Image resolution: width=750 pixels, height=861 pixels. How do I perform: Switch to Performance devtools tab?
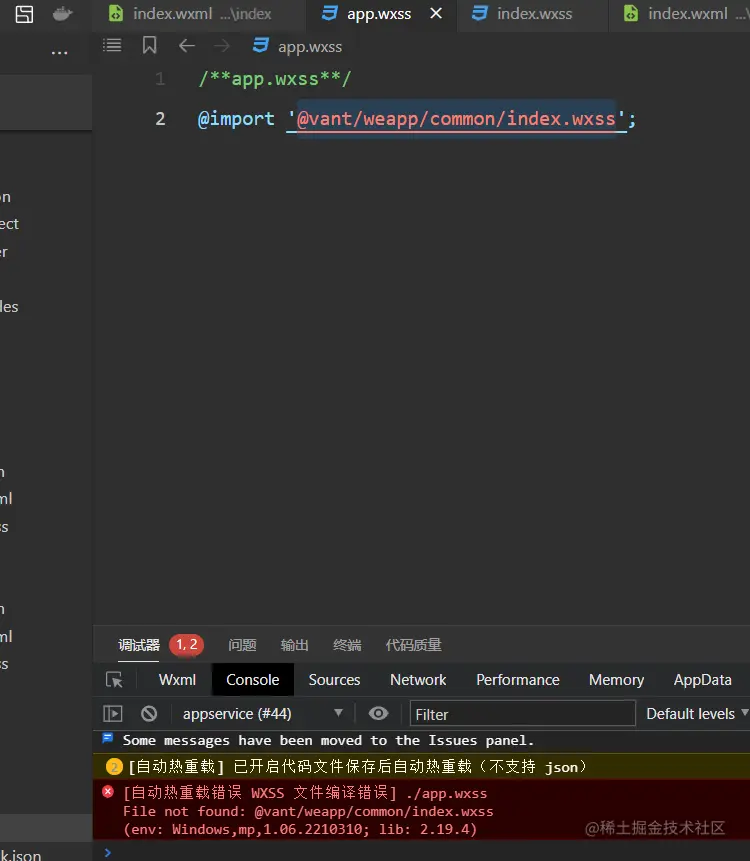click(x=518, y=680)
